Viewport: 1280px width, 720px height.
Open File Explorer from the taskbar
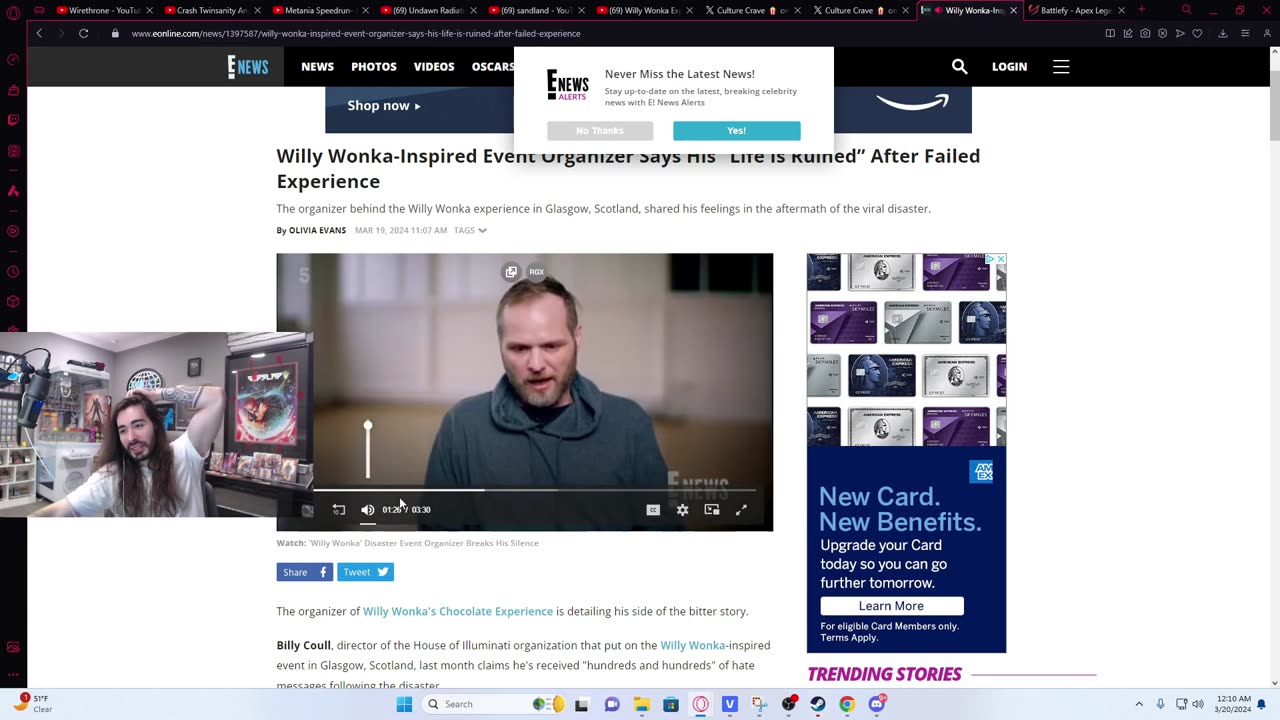(641, 704)
